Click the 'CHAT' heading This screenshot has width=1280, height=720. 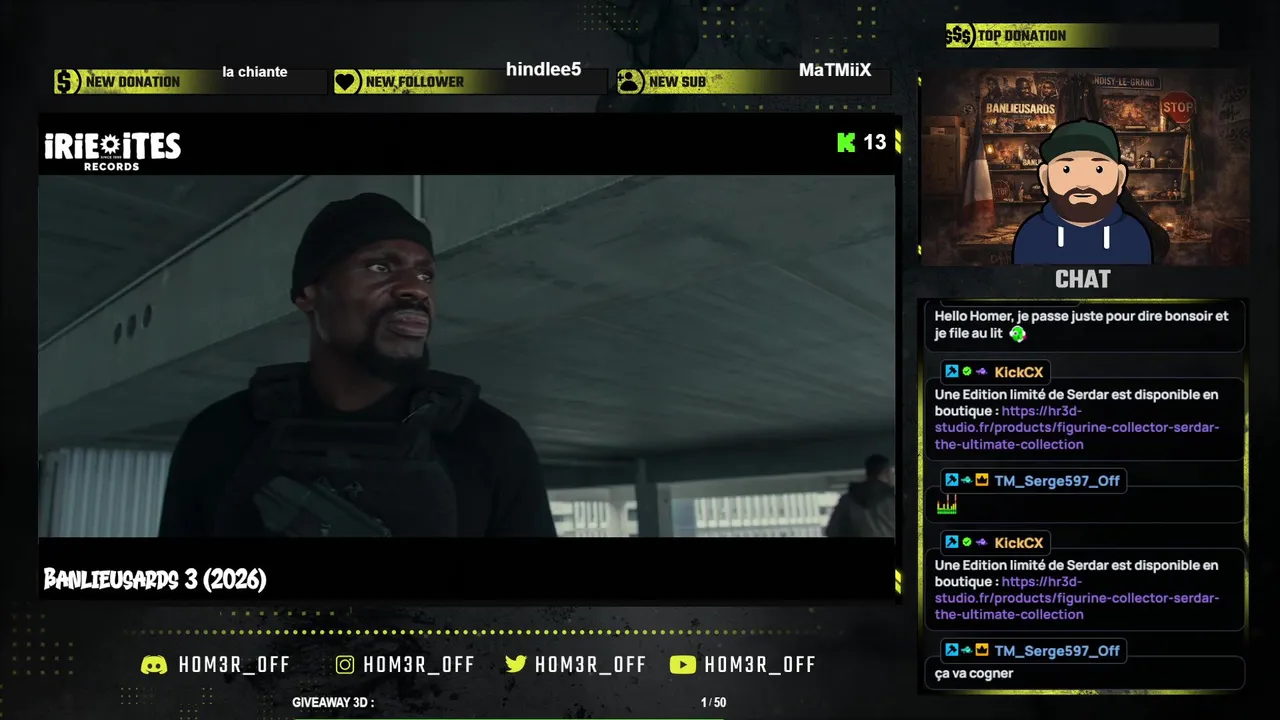pyautogui.click(x=1083, y=279)
